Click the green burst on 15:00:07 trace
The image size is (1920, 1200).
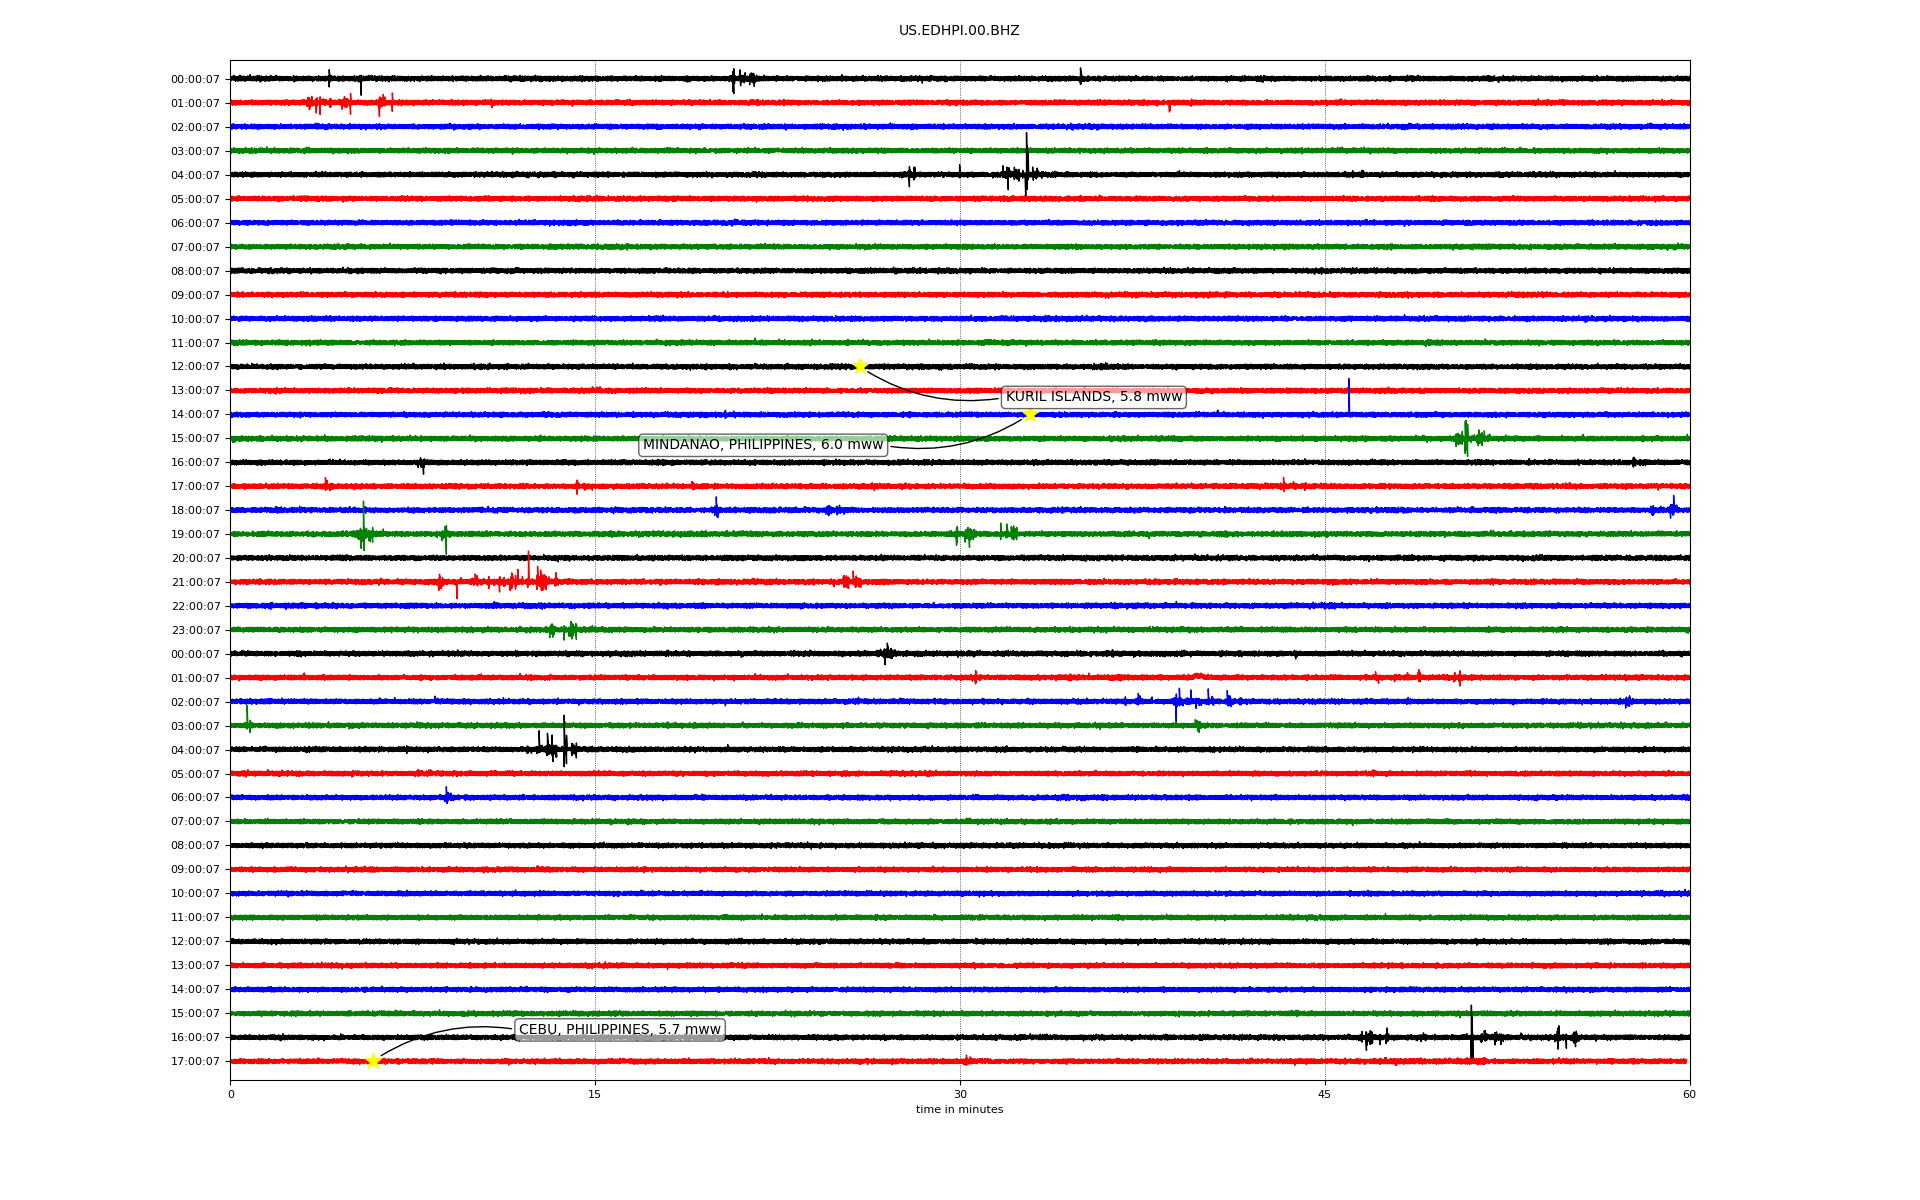coord(1466,438)
